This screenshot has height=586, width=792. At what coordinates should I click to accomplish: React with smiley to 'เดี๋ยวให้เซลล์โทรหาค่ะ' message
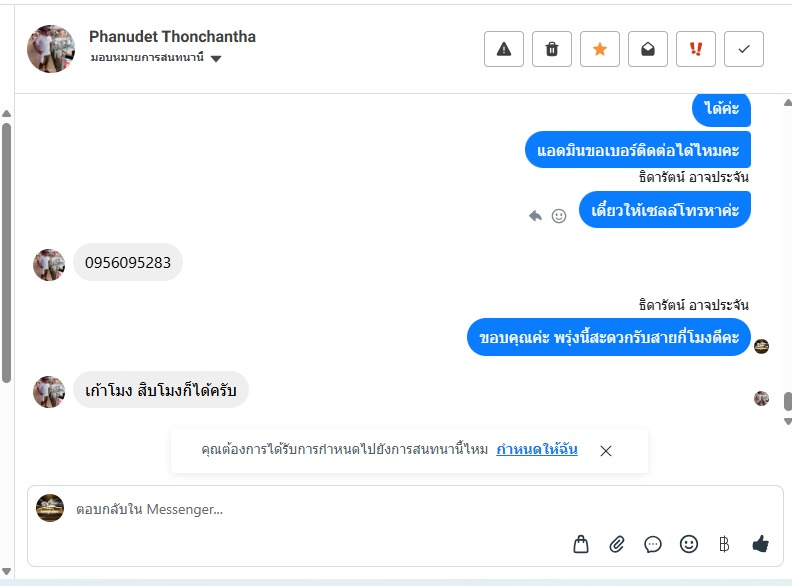pyautogui.click(x=559, y=215)
